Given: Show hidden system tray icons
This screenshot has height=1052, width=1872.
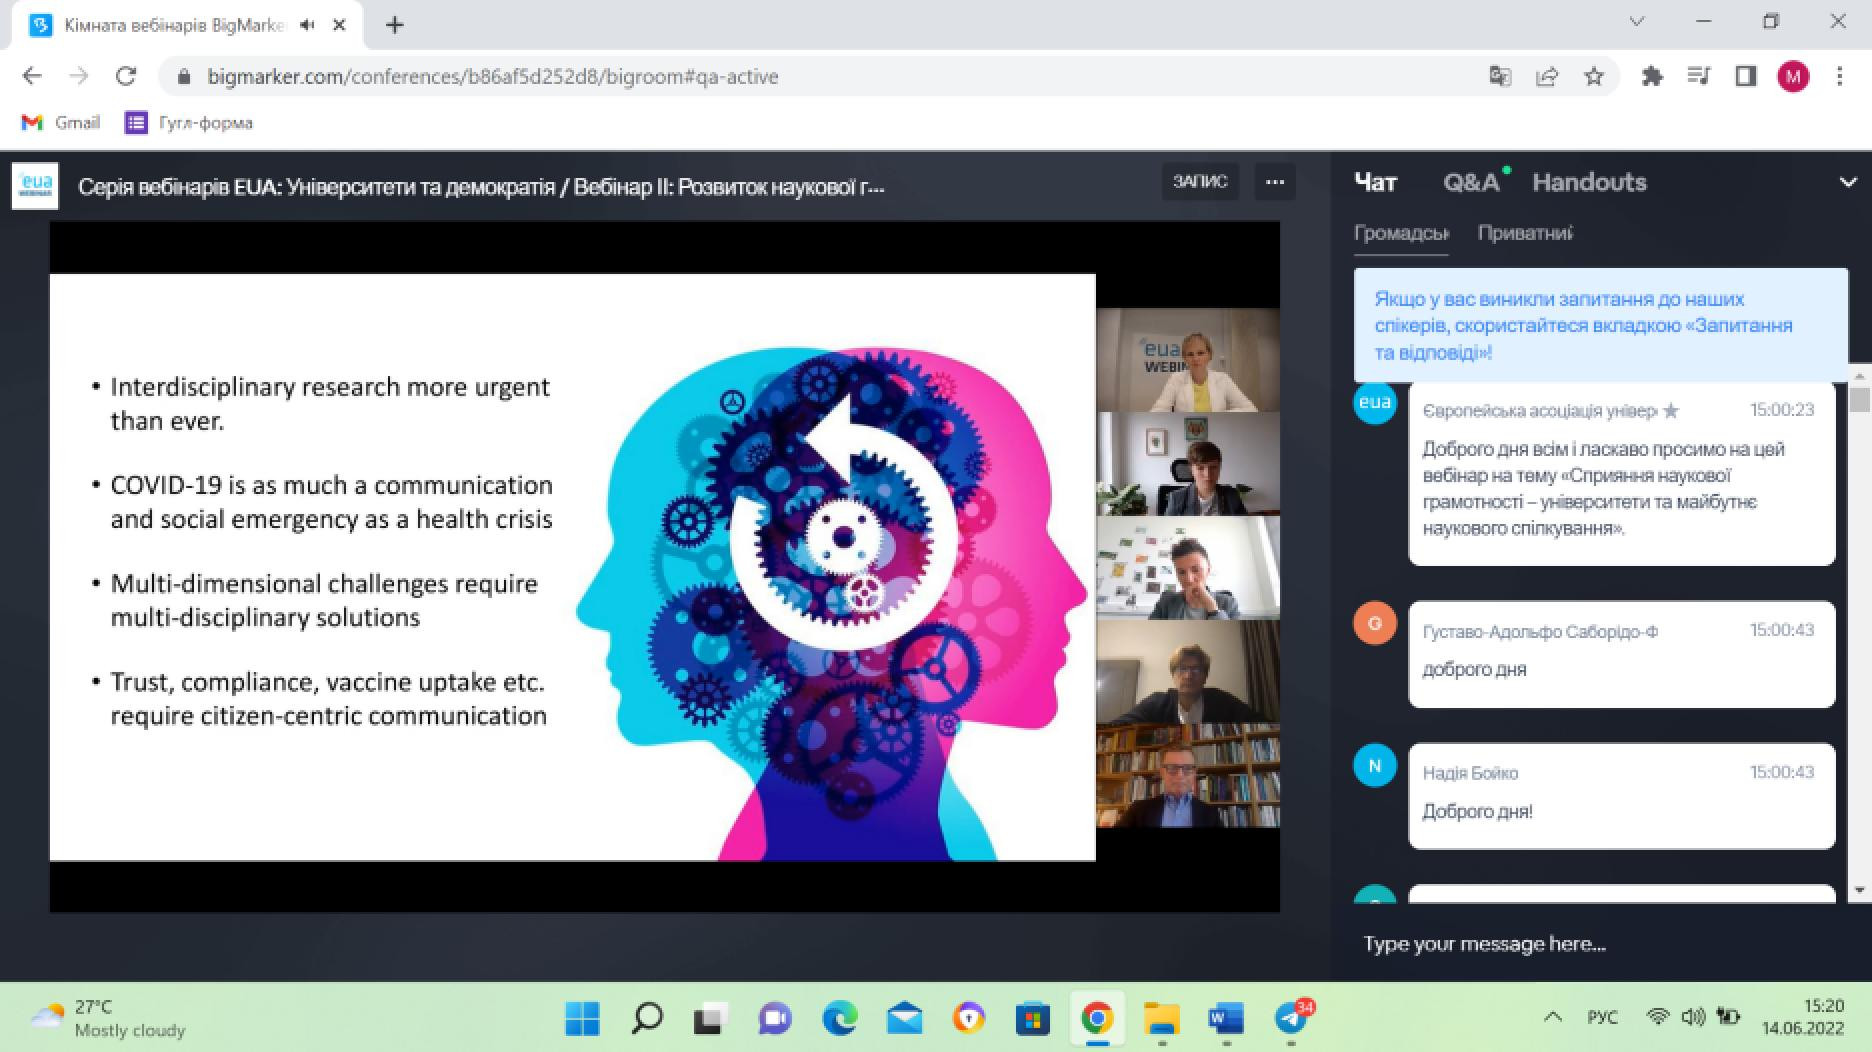Looking at the screenshot, I should (x=1552, y=1018).
